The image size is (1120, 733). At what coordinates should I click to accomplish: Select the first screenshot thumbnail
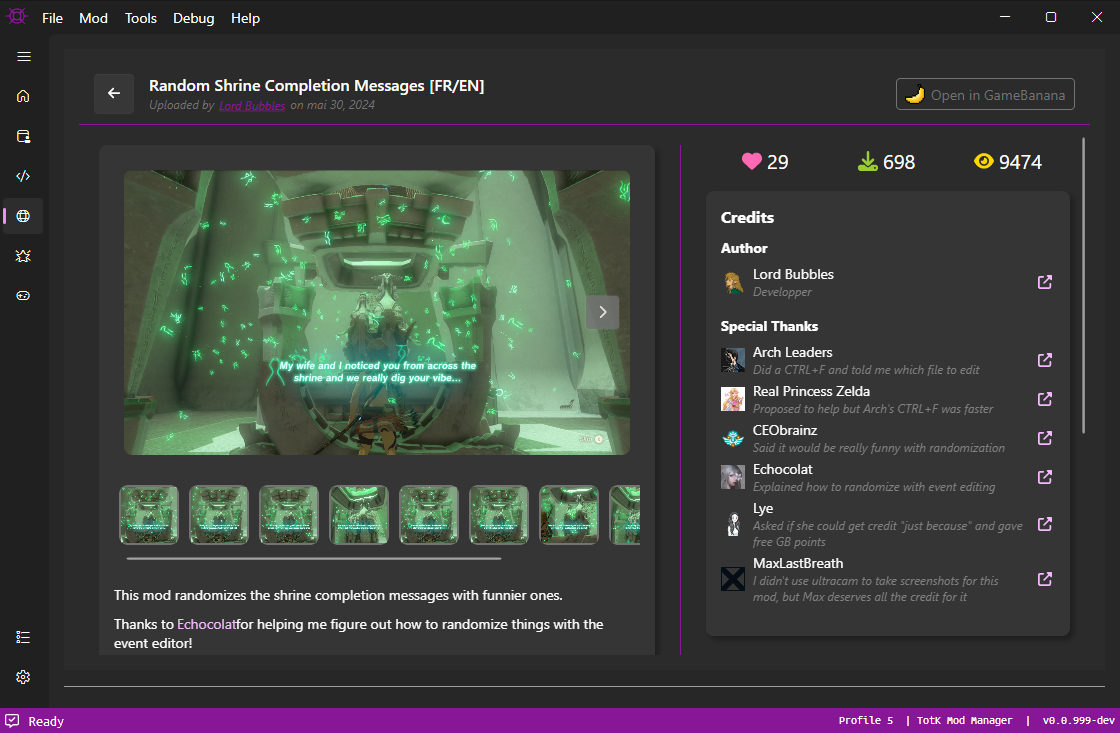(148, 515)
